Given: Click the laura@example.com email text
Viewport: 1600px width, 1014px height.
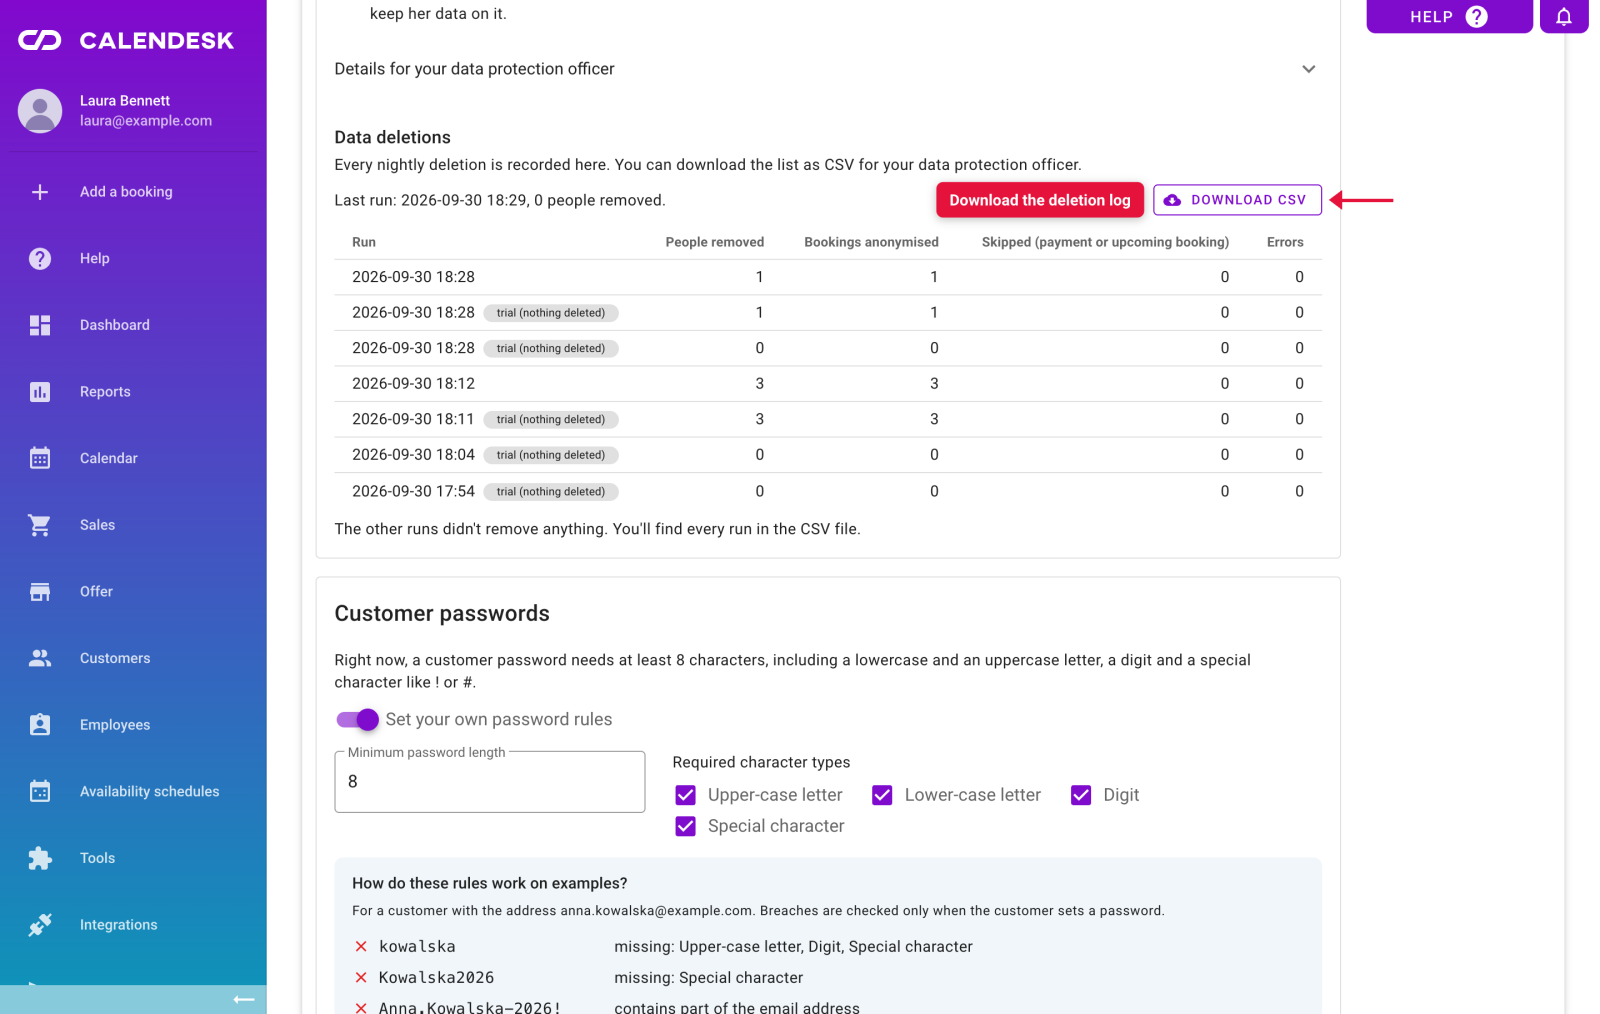Looking at the screenshot, I should pyautogui.click(x=146, y=121).
